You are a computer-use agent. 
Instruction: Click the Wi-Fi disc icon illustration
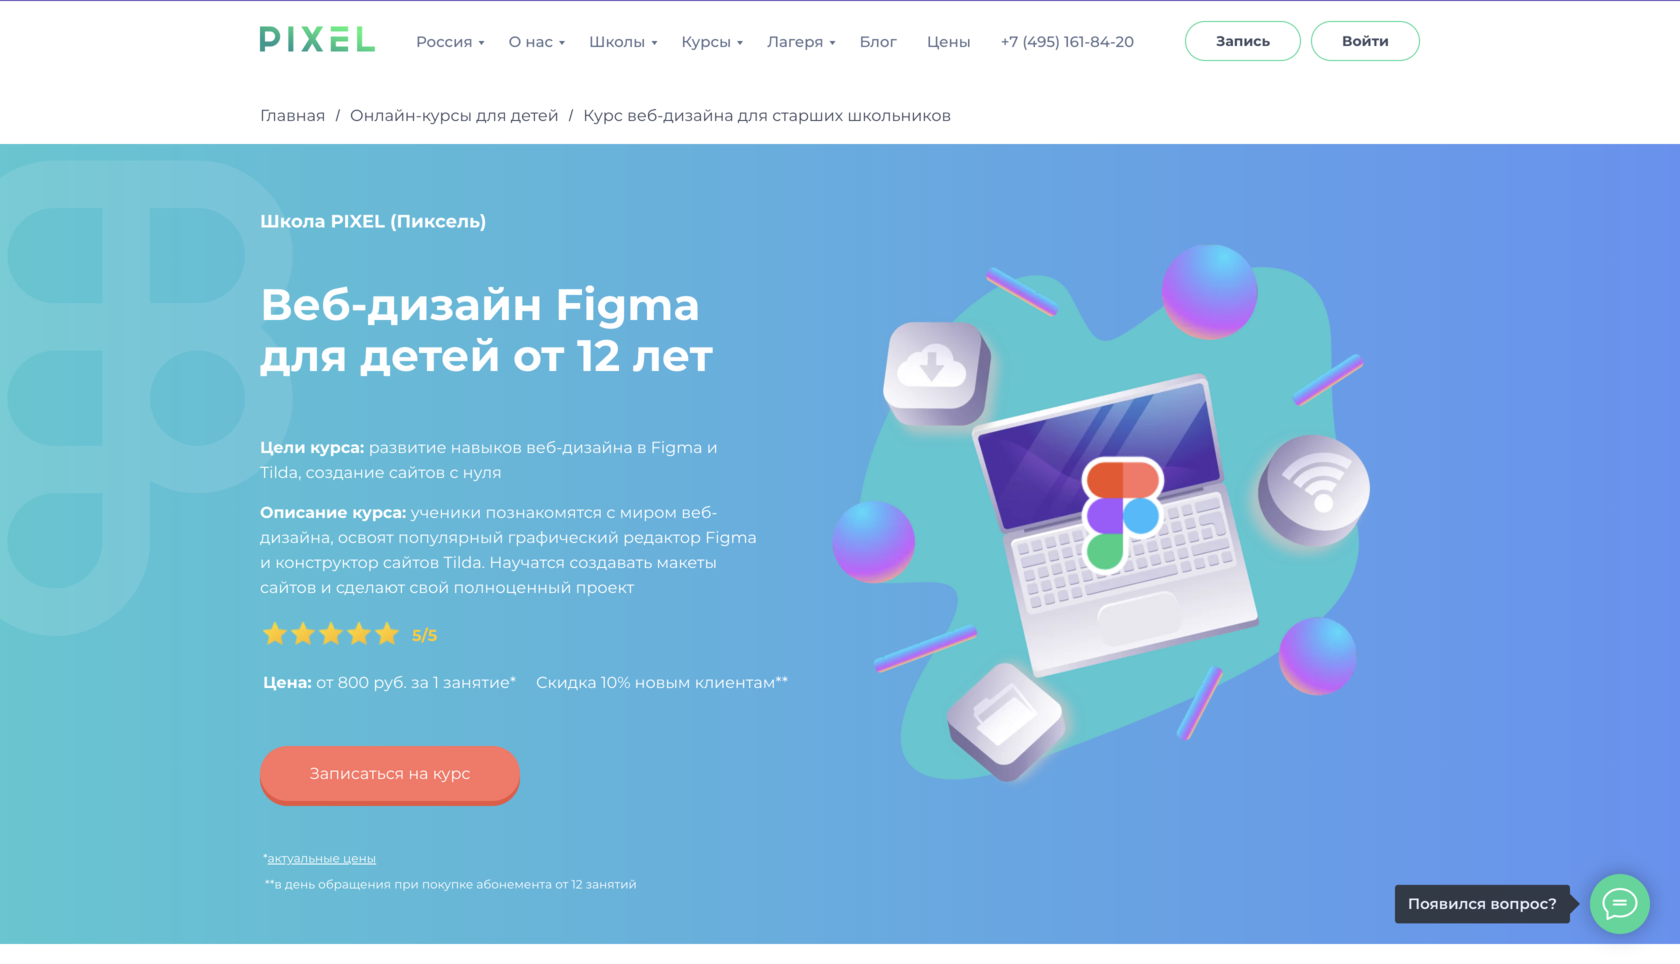tap(1314, 490)
